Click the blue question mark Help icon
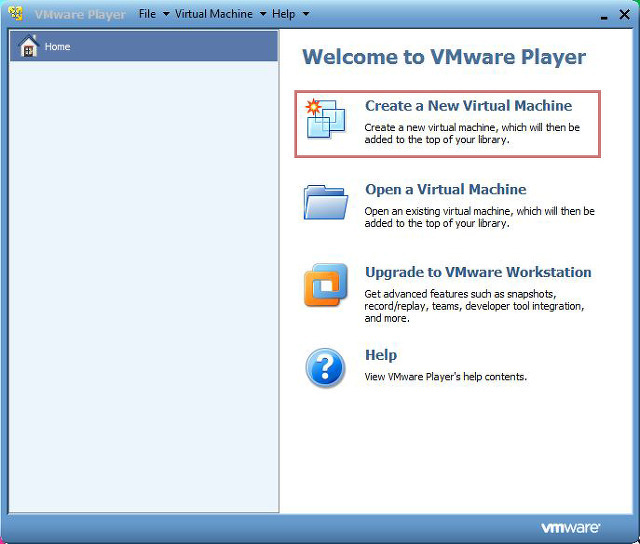The height and width of the screenshot is (544, 640). click(325, 367)
